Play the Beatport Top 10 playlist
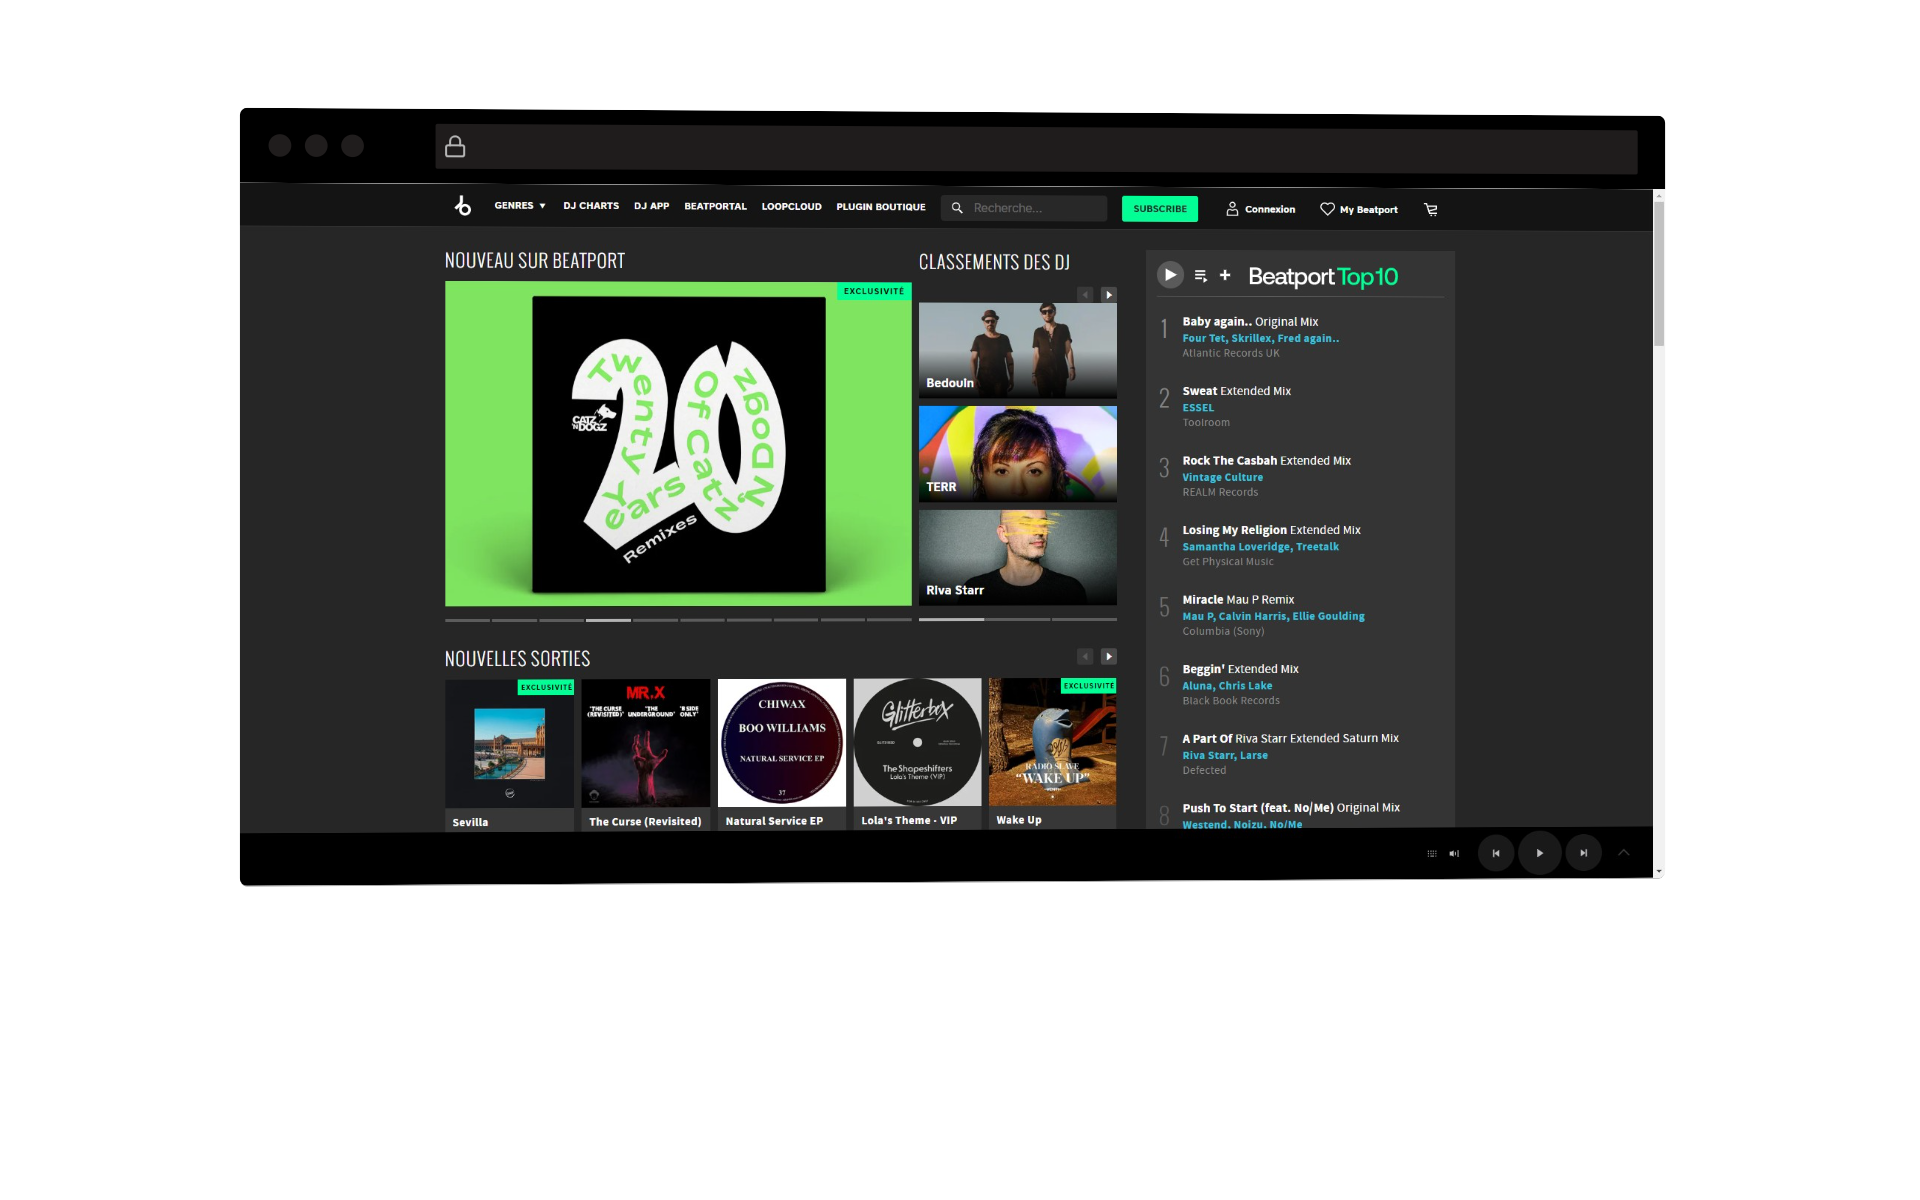 click(x=1169, y=274)
